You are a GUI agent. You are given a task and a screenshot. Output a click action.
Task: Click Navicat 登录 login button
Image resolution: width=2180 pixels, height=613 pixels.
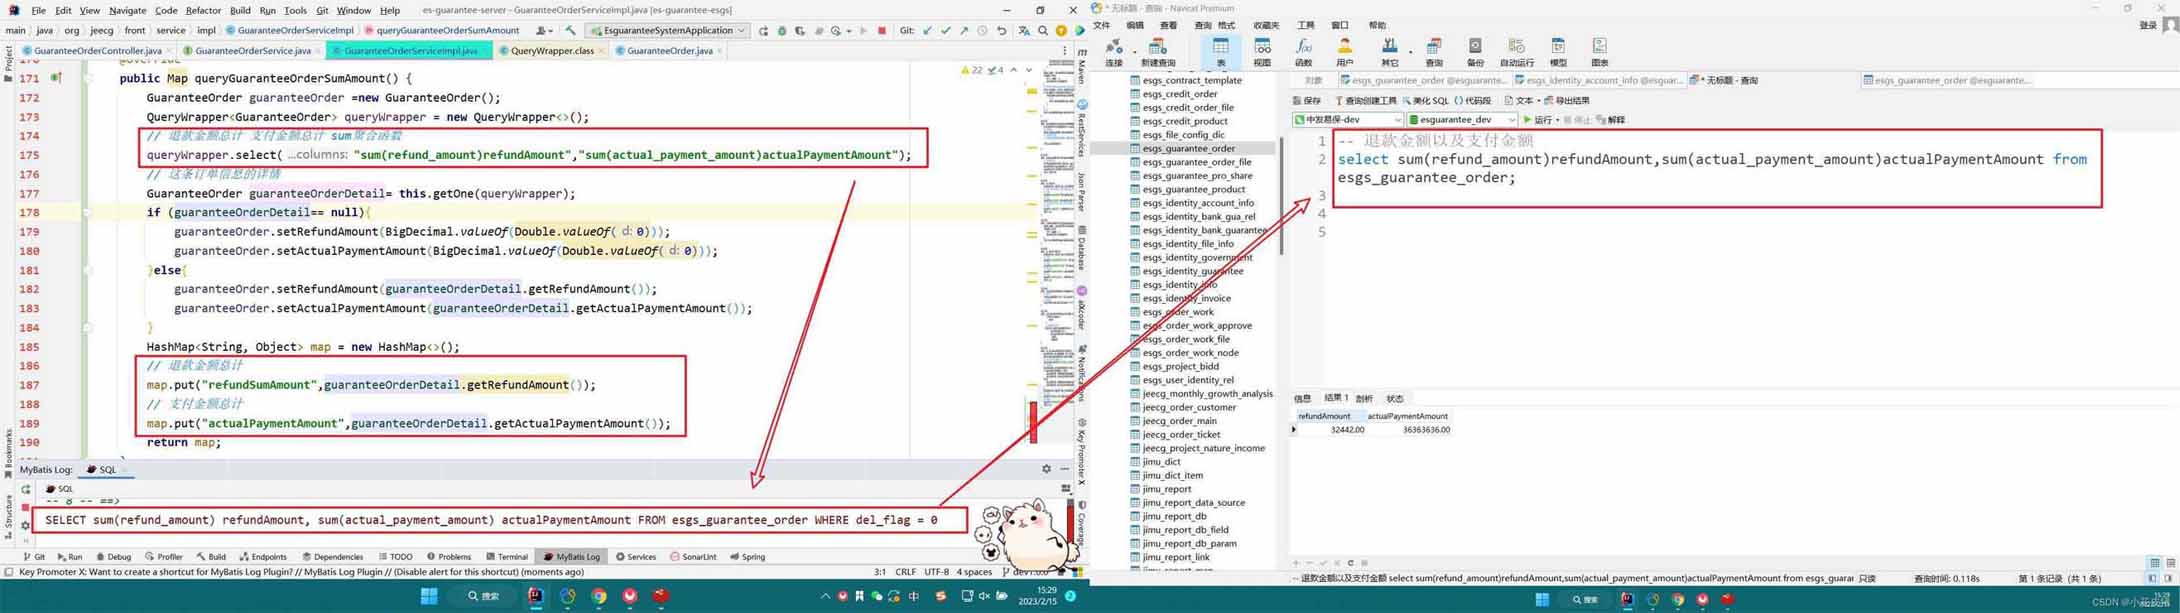[x=2147, y=25]
